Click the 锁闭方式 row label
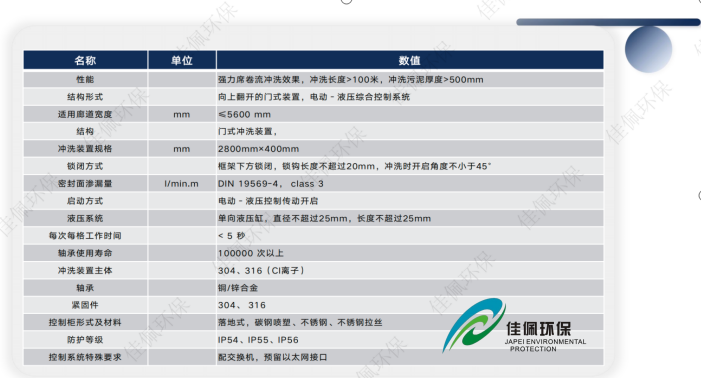The height and width of the screenshot is (378, 701). pyautogui.click(x=85, y=166)
